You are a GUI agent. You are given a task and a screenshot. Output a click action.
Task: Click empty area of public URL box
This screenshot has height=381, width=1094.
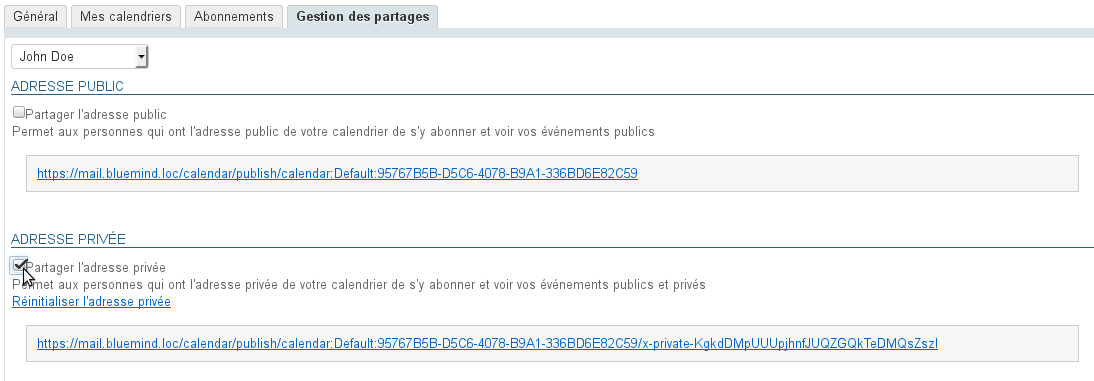pos(858,173)
